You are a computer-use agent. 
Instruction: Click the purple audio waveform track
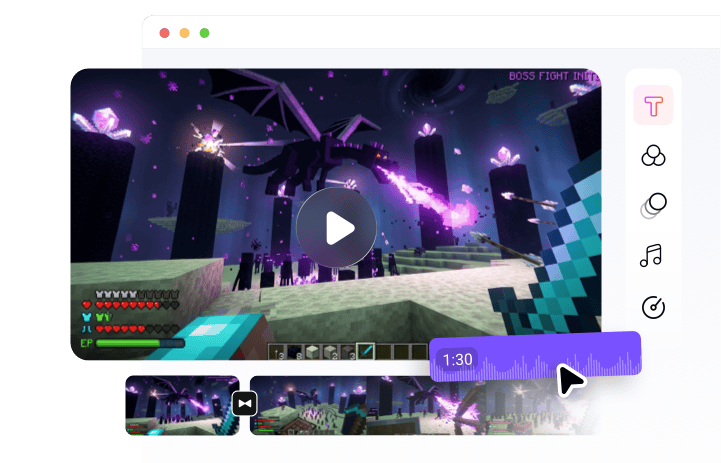coord(535,357)
